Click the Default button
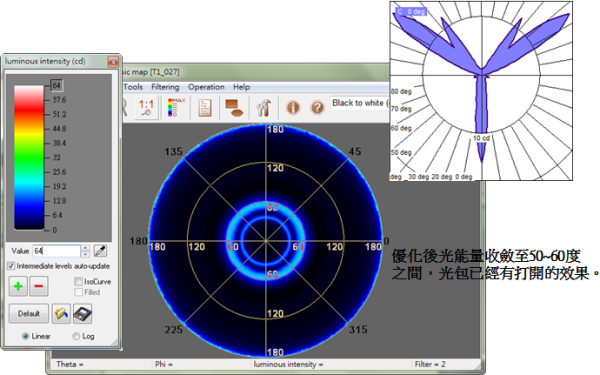 29,314
